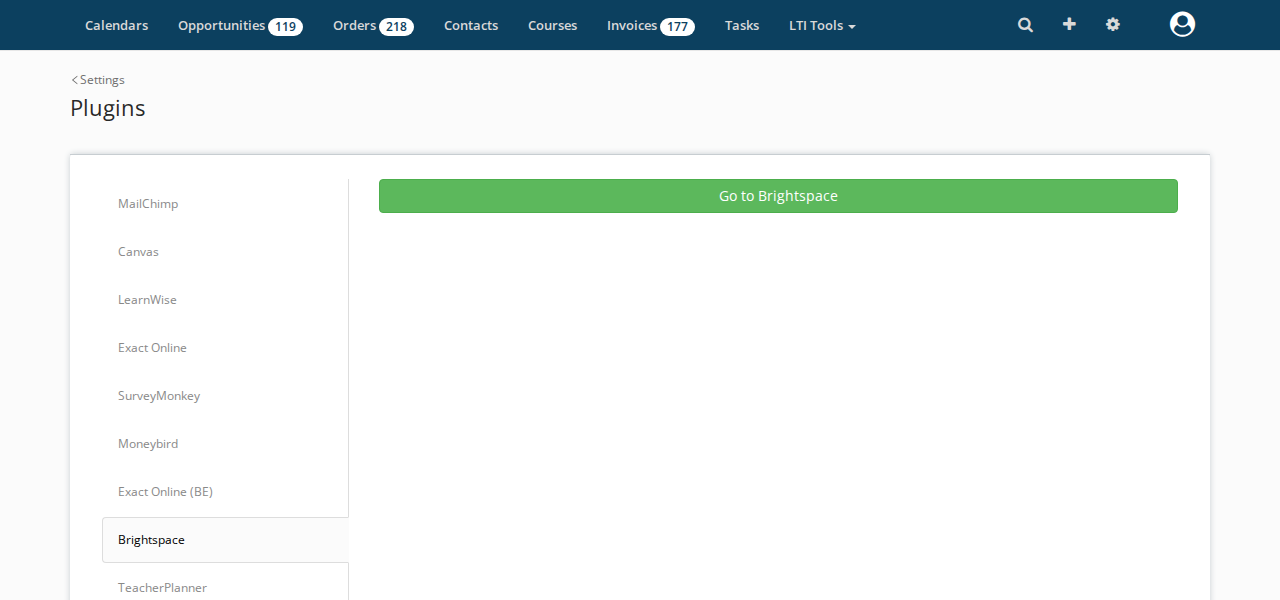
Task: Go back to Settings link
Action: (x=98, y=80)
